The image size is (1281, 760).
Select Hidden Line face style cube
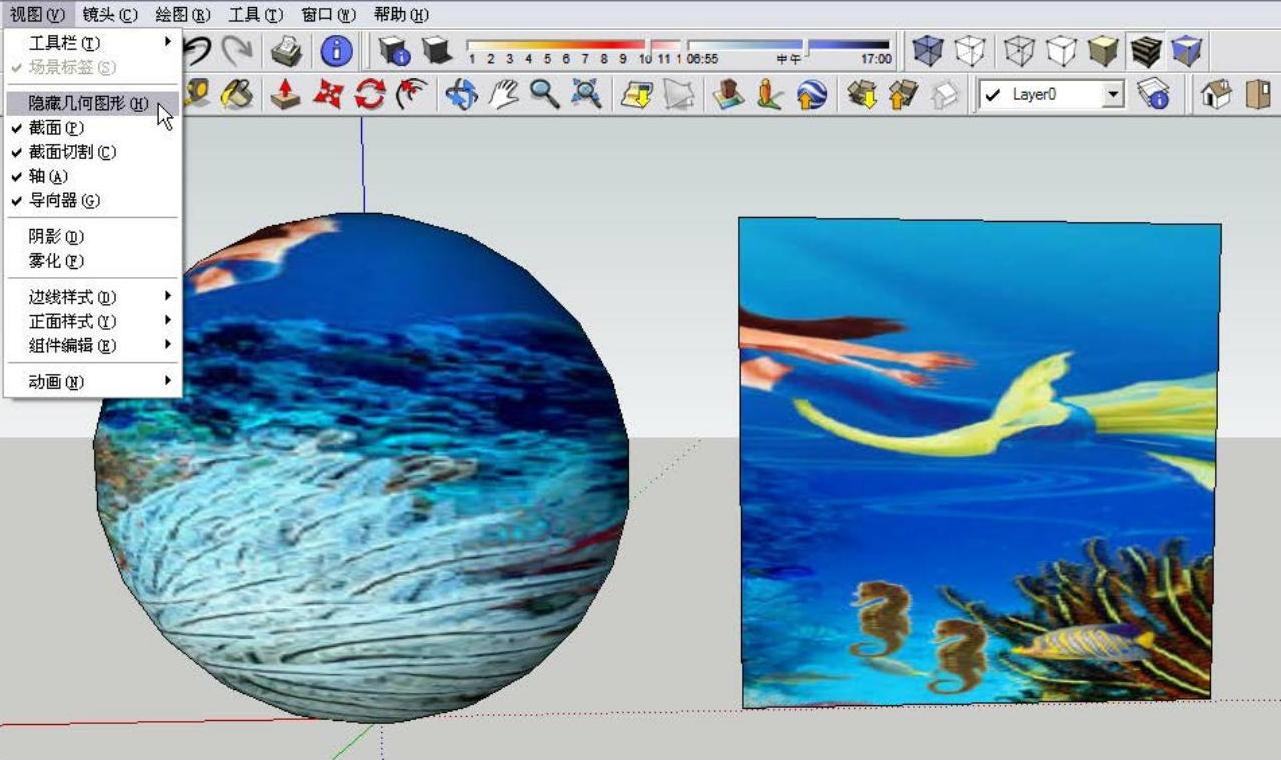click(1061, 50)
